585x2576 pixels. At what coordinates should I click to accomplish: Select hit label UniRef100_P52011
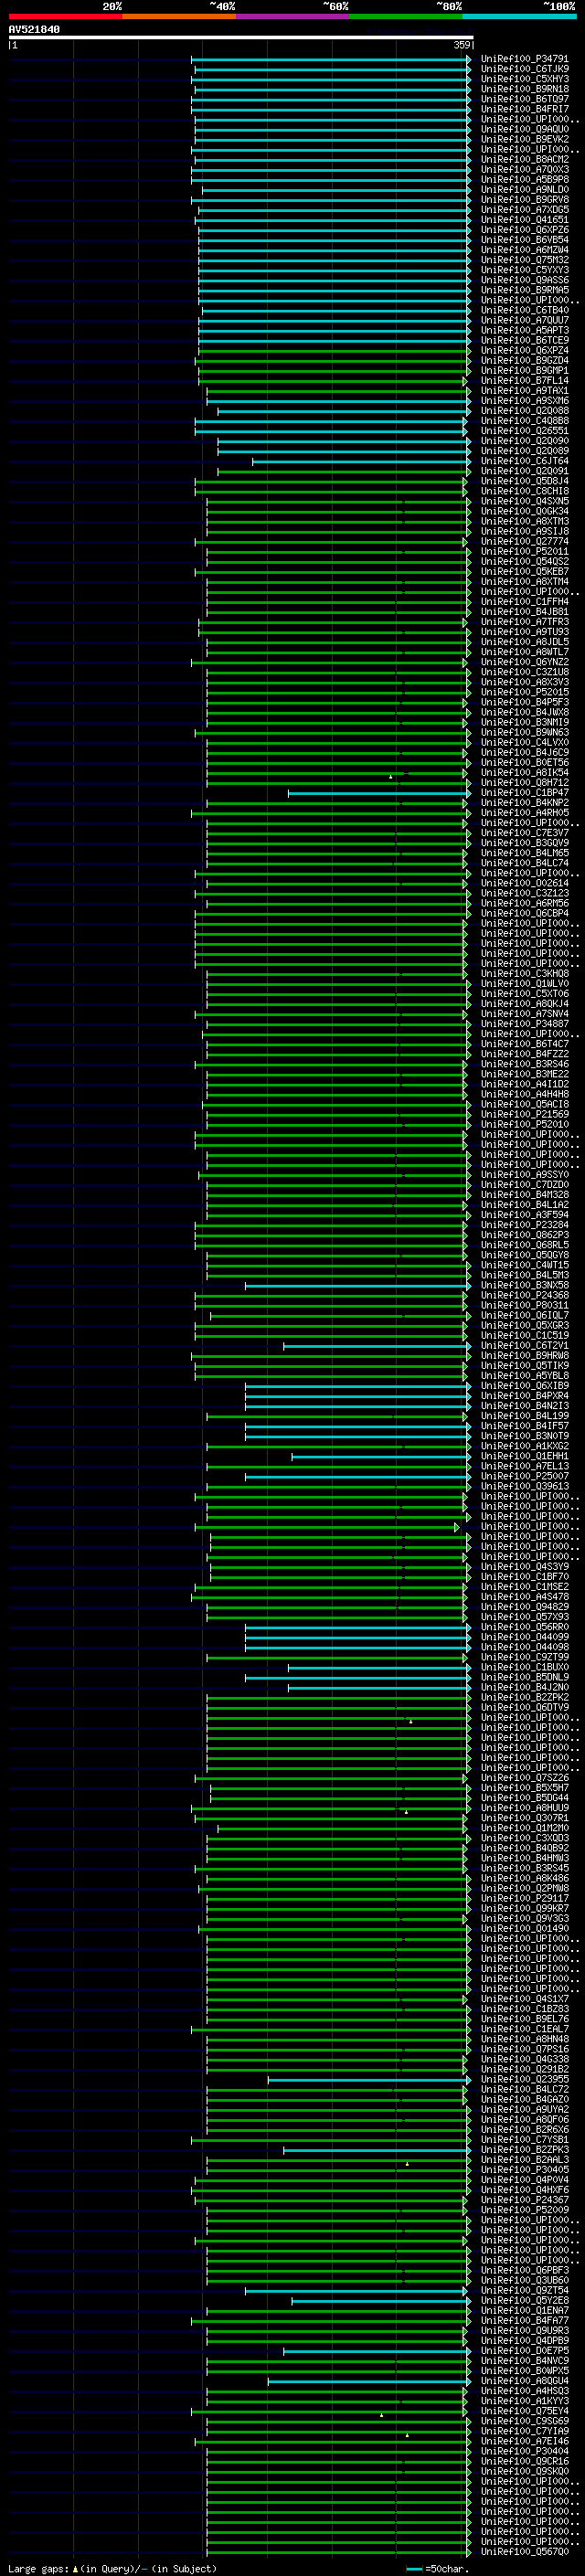pos(524,551)
